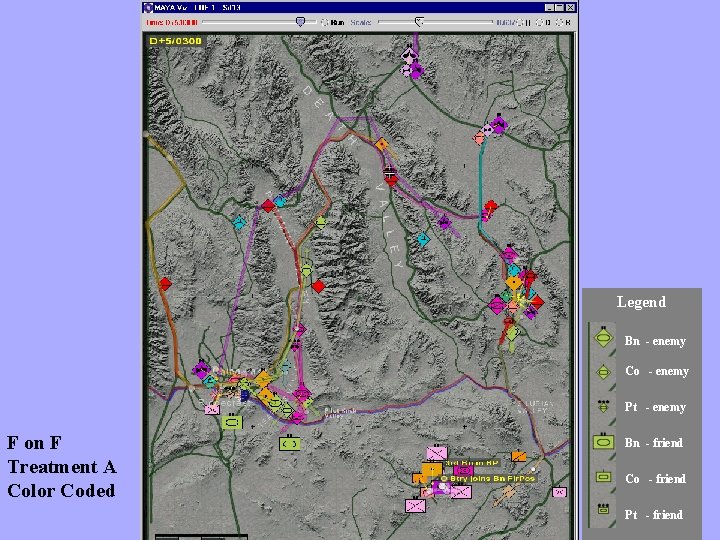Click the Scale slider thumb
The width and height of the screenshot is (720, 540).
tap(419, 22)
